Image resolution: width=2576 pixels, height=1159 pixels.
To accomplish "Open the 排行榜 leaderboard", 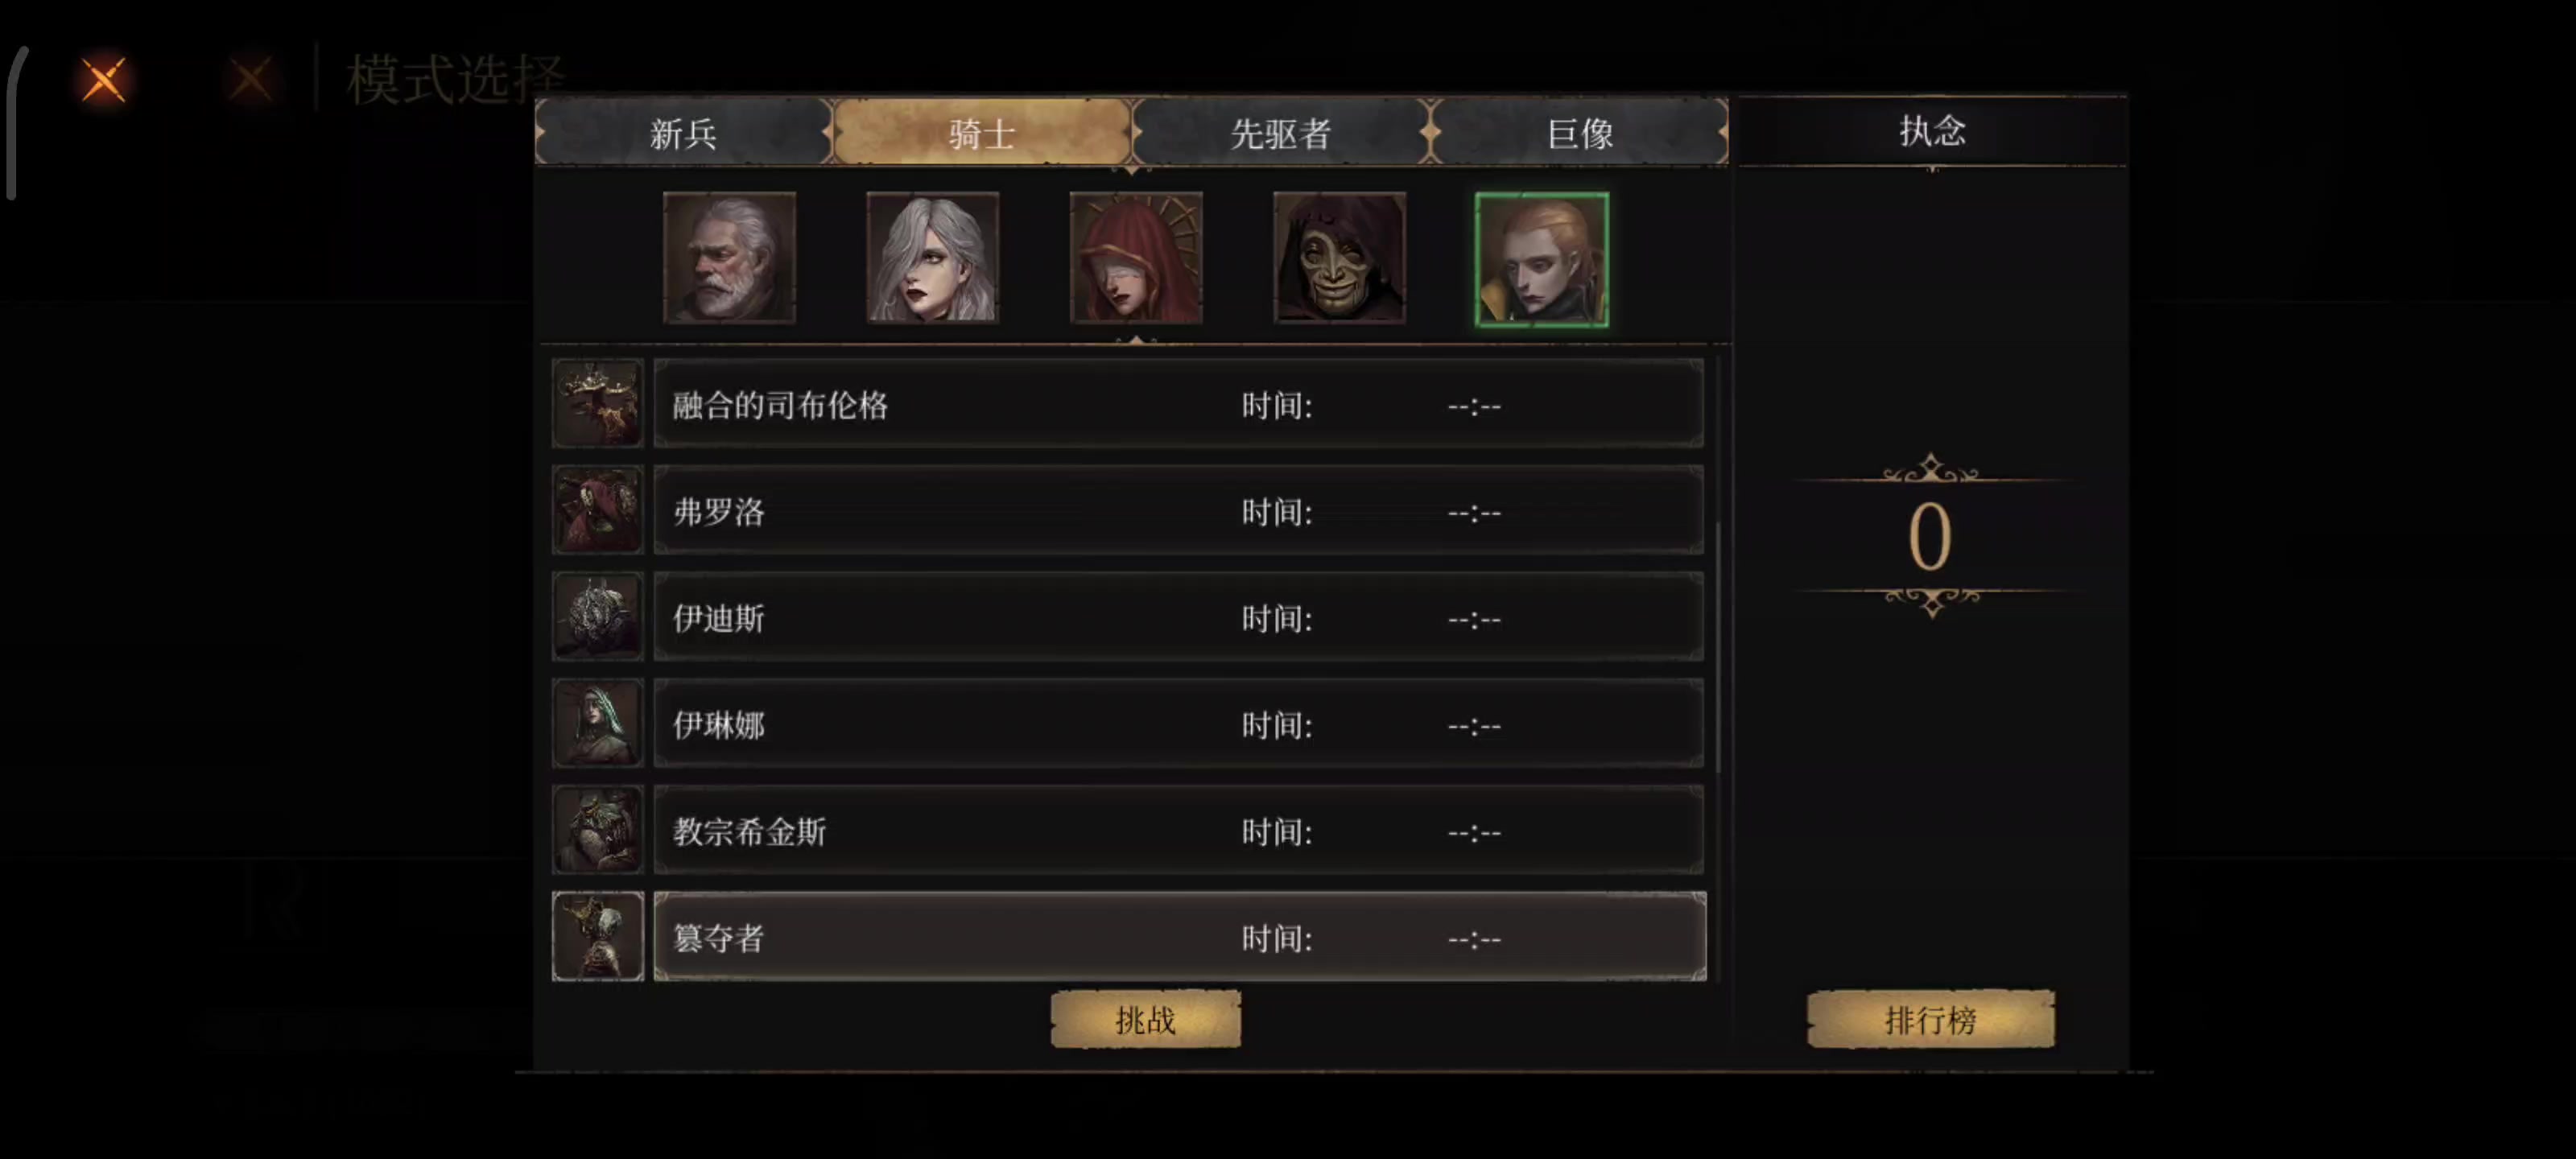I will (1931, 1019).
